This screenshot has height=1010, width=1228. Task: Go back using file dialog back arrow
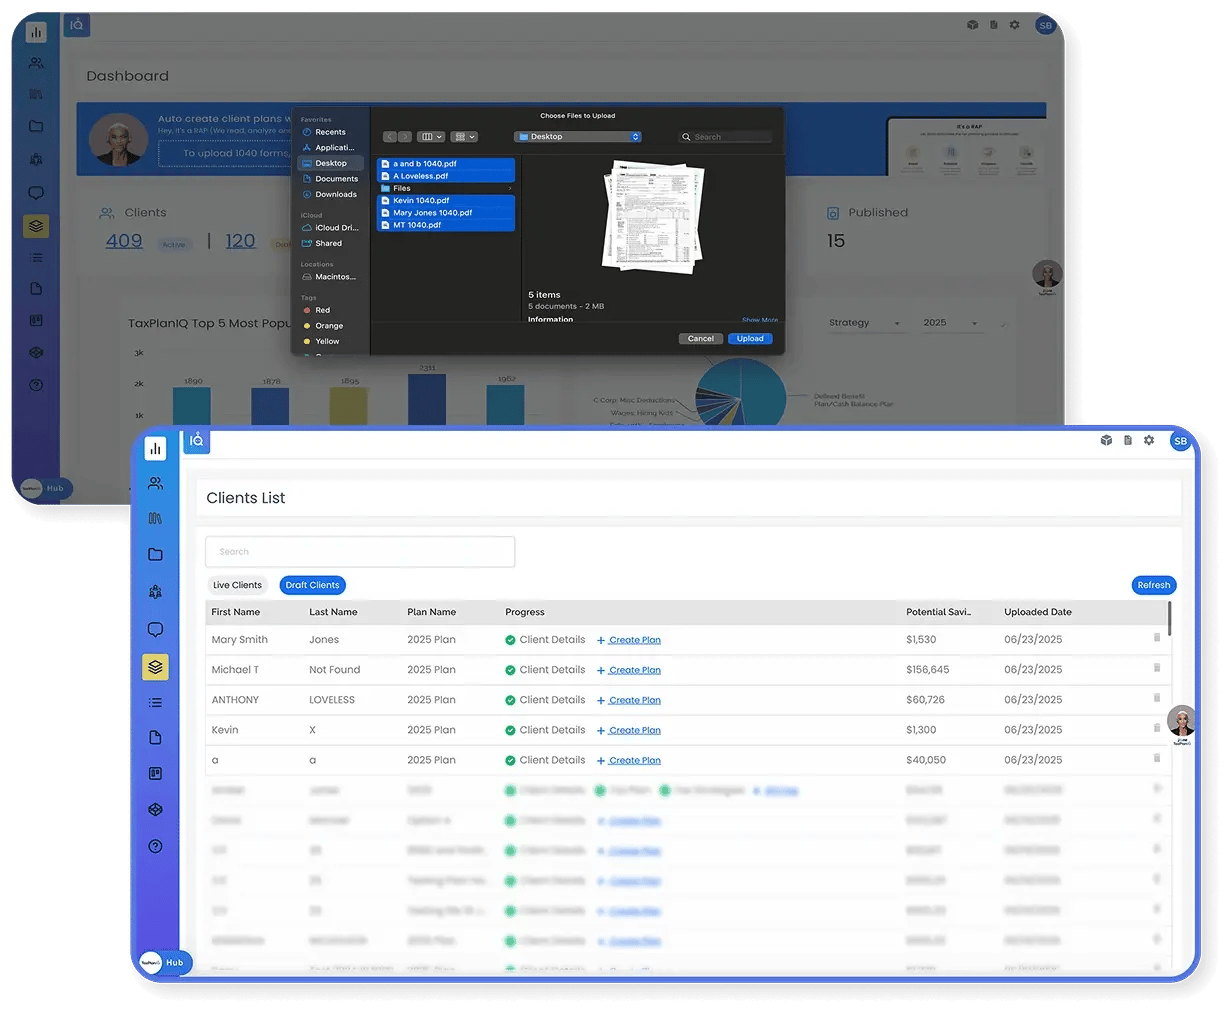click(390, 137)
